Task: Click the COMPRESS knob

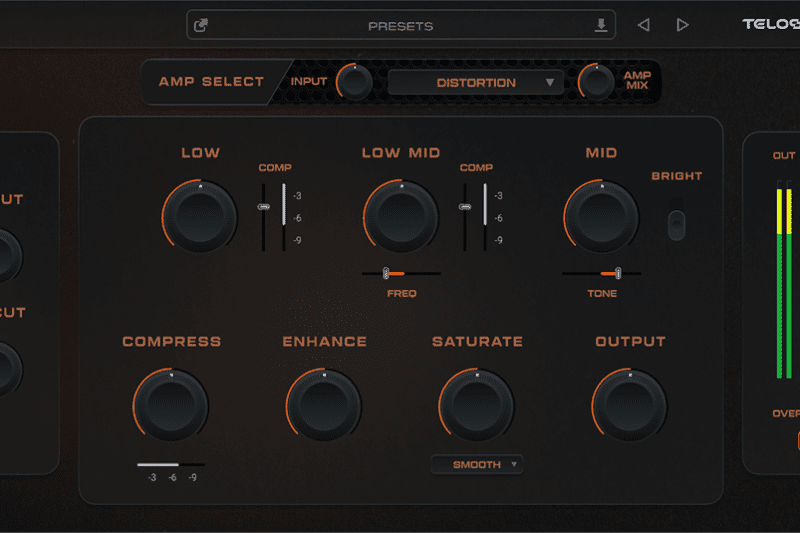Action: (x=170, y=405)
